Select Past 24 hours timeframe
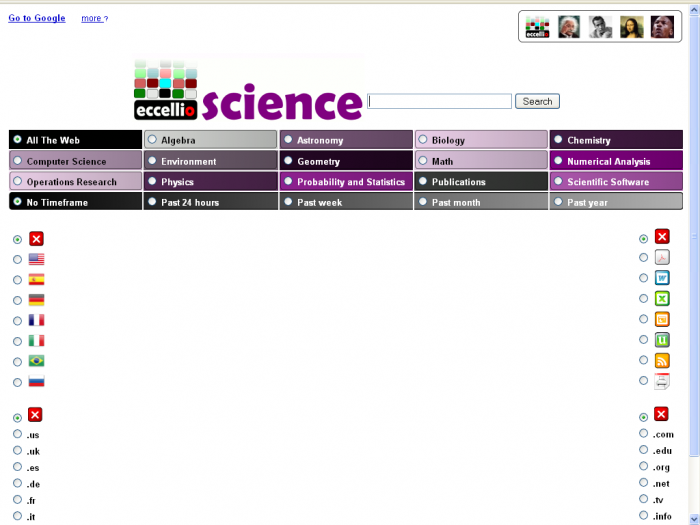 [210, 202]
